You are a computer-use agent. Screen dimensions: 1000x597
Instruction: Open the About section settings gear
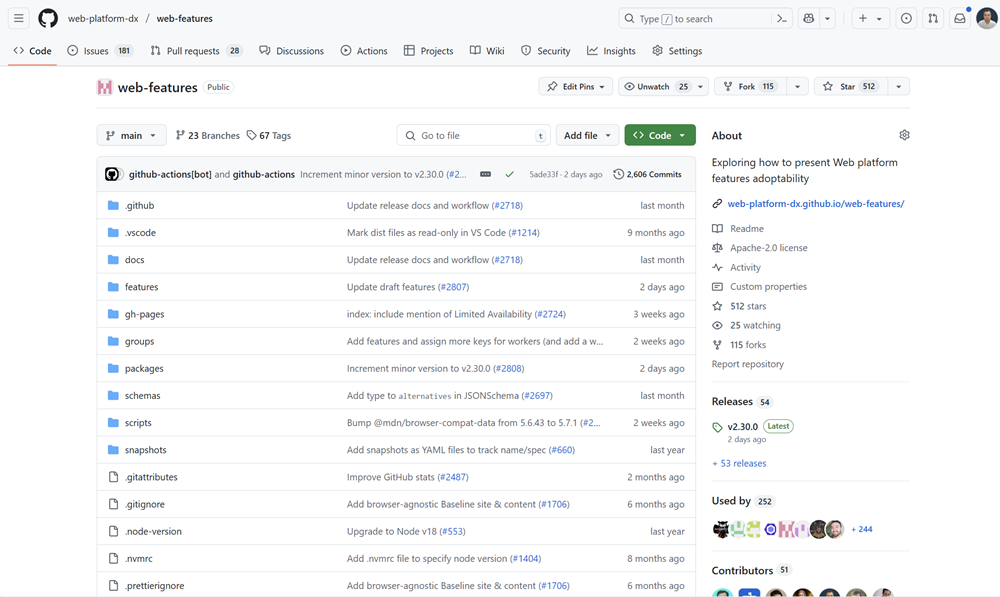[x=904, y=134]
